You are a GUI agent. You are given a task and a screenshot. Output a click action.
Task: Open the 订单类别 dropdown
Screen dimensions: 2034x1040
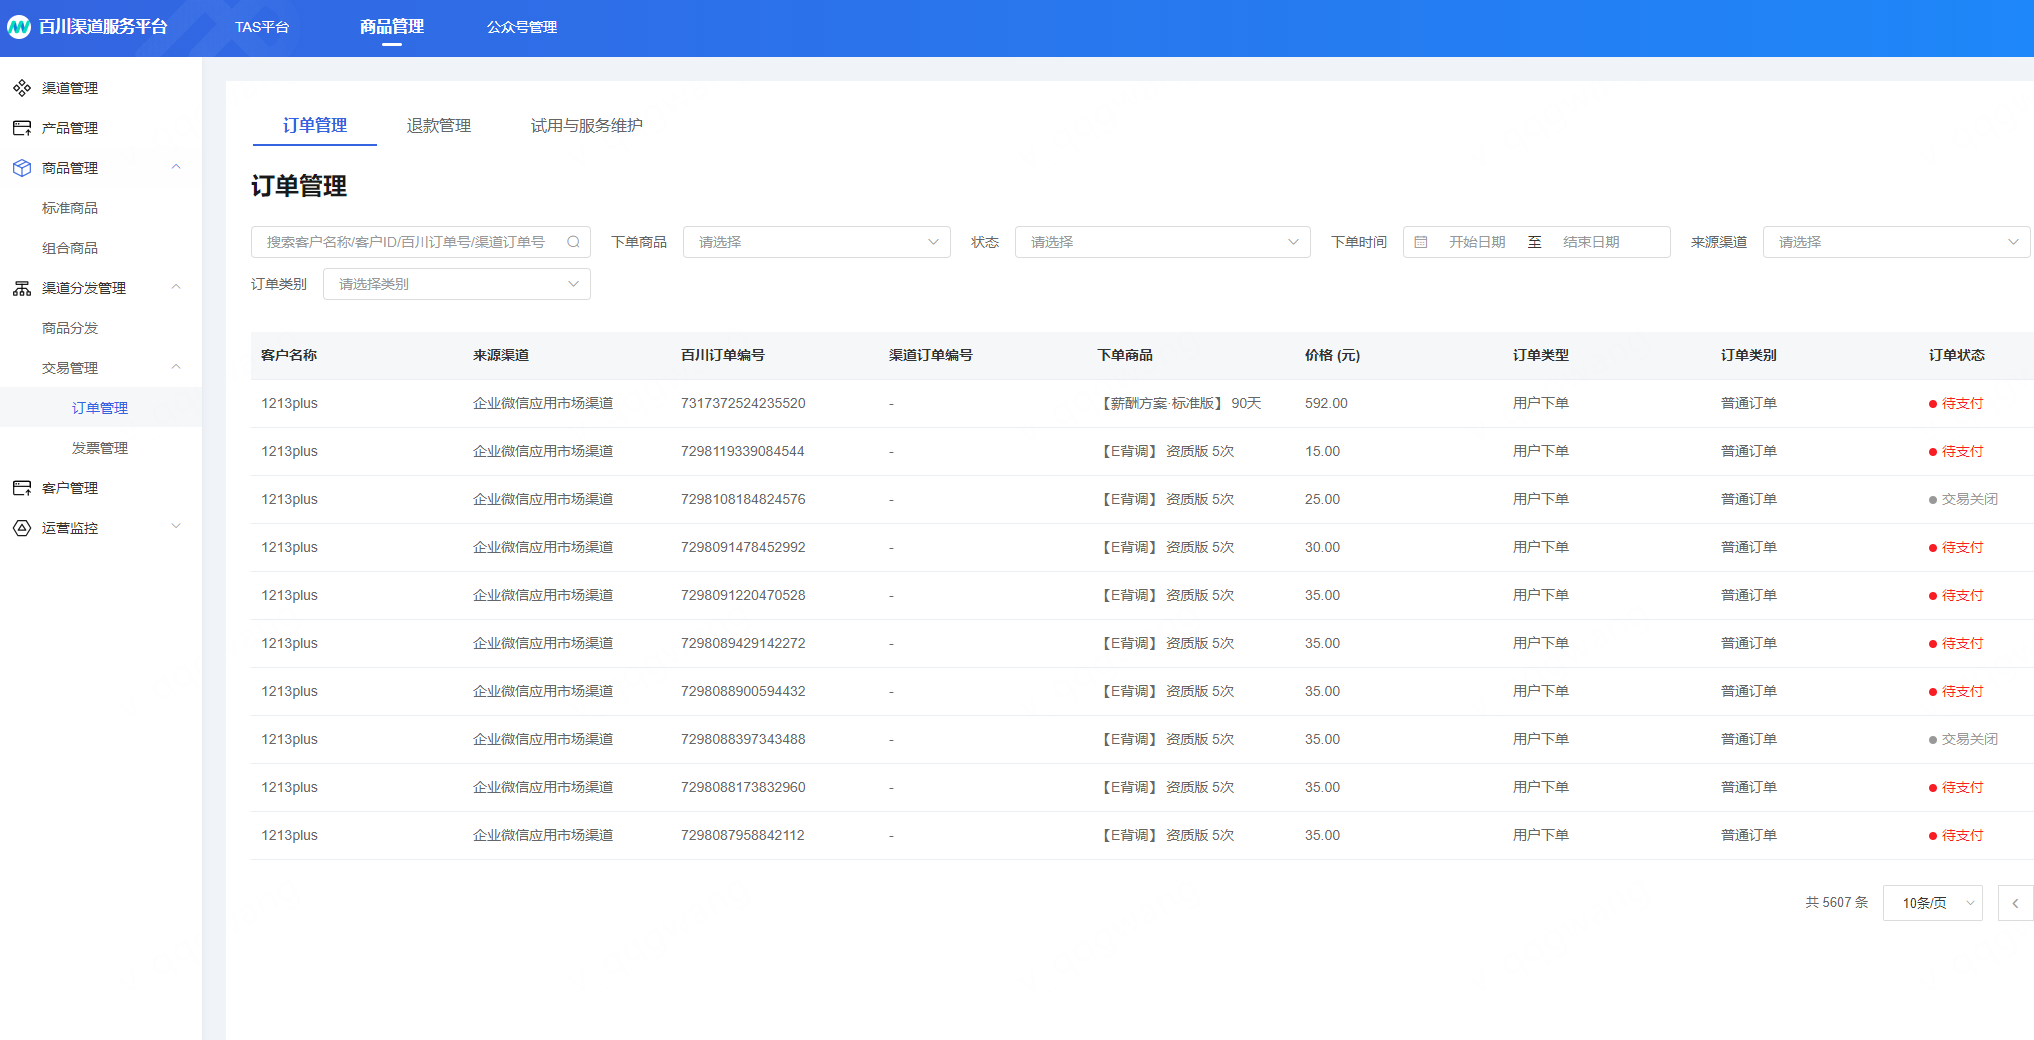point(457,284)
